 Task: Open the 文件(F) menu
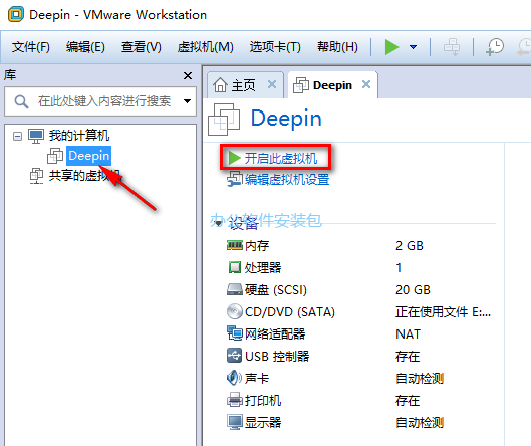pos(30,47)
